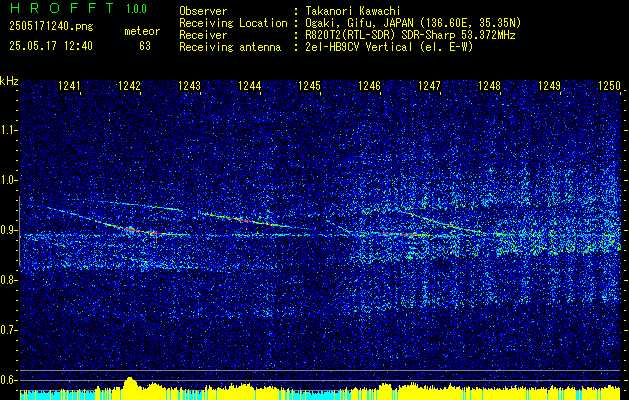Image resolution: width=629 pixels, height=400 pixels.
Task: Click frequency label 0.7
Action: 8,330
